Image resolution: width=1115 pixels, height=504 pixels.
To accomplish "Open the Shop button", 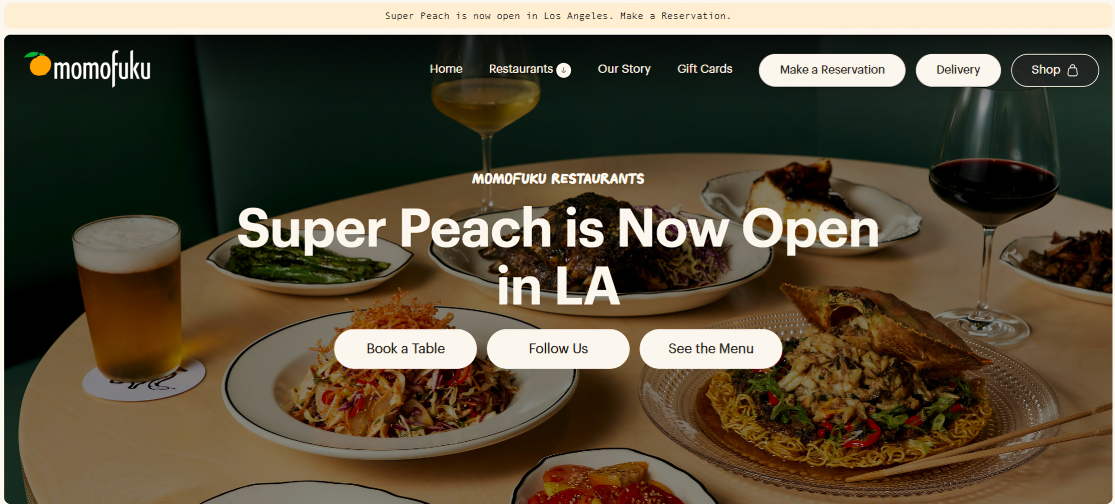I will point(1055,70).
